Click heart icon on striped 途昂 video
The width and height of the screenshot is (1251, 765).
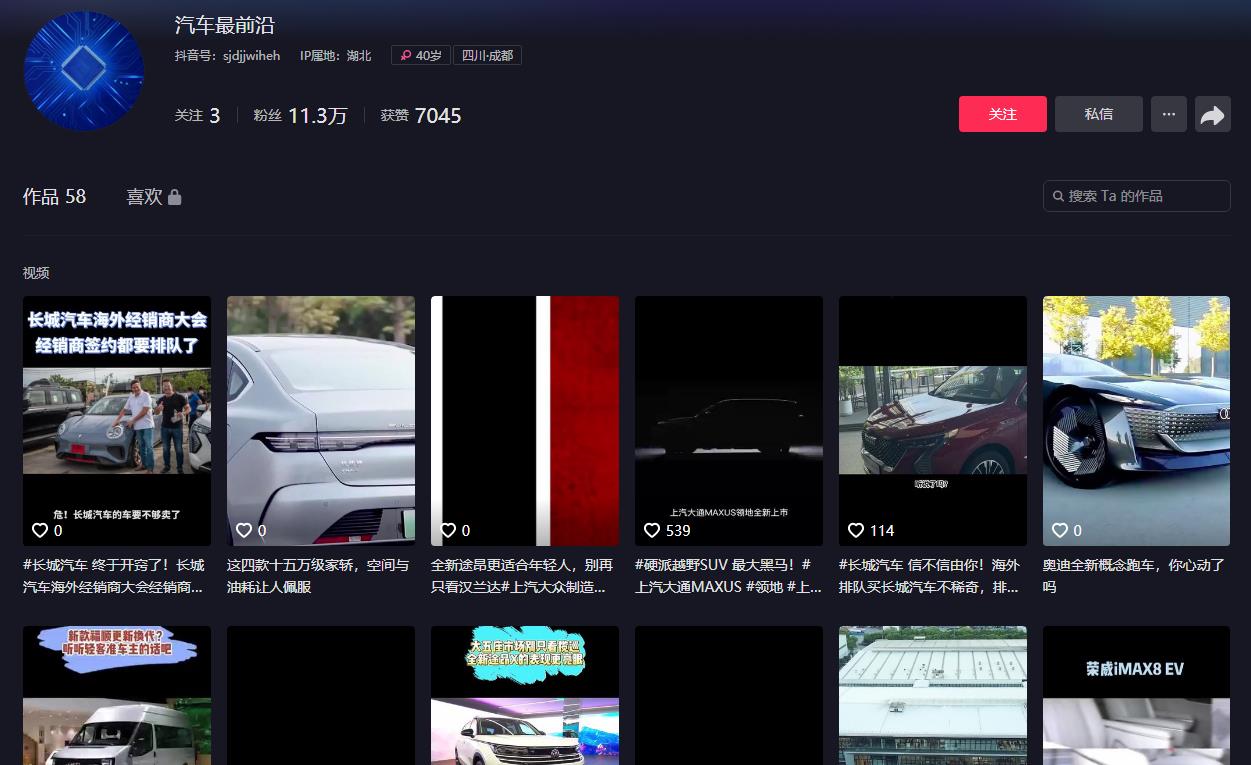tap(448, 530)
